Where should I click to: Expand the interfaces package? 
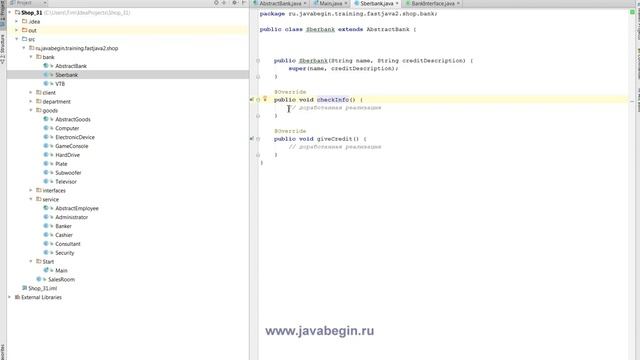(31, 191)
